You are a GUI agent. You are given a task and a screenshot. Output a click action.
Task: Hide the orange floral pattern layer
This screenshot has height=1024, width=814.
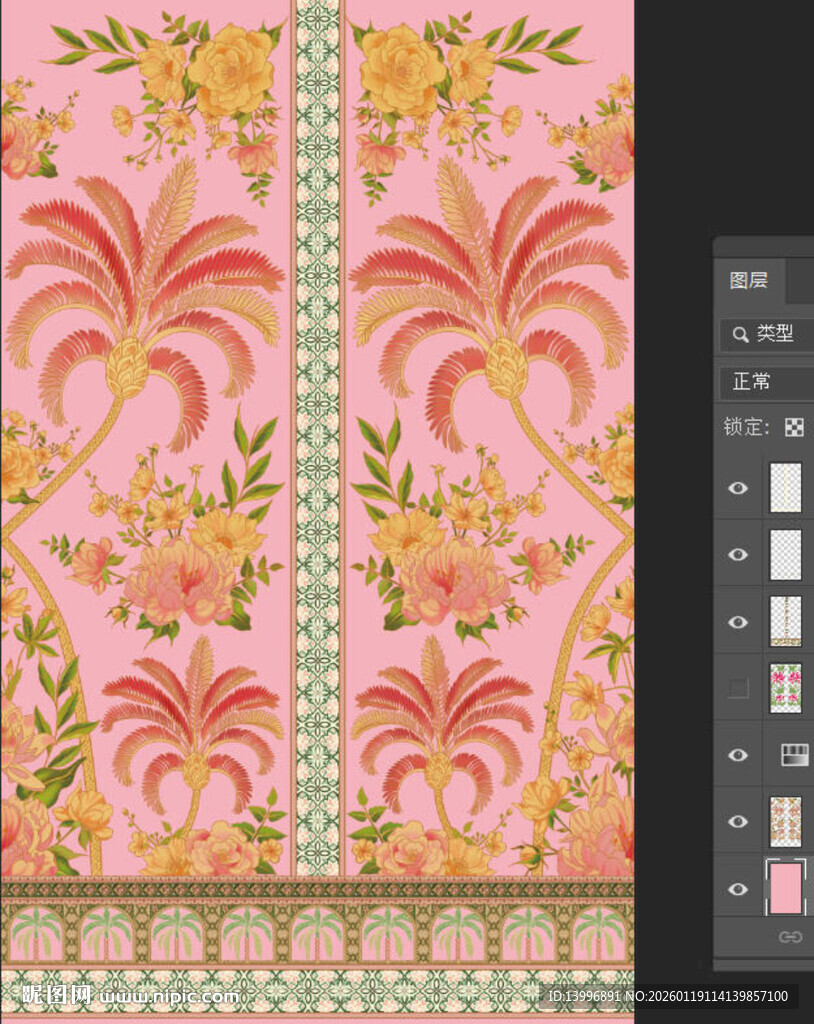coord(738,822)
